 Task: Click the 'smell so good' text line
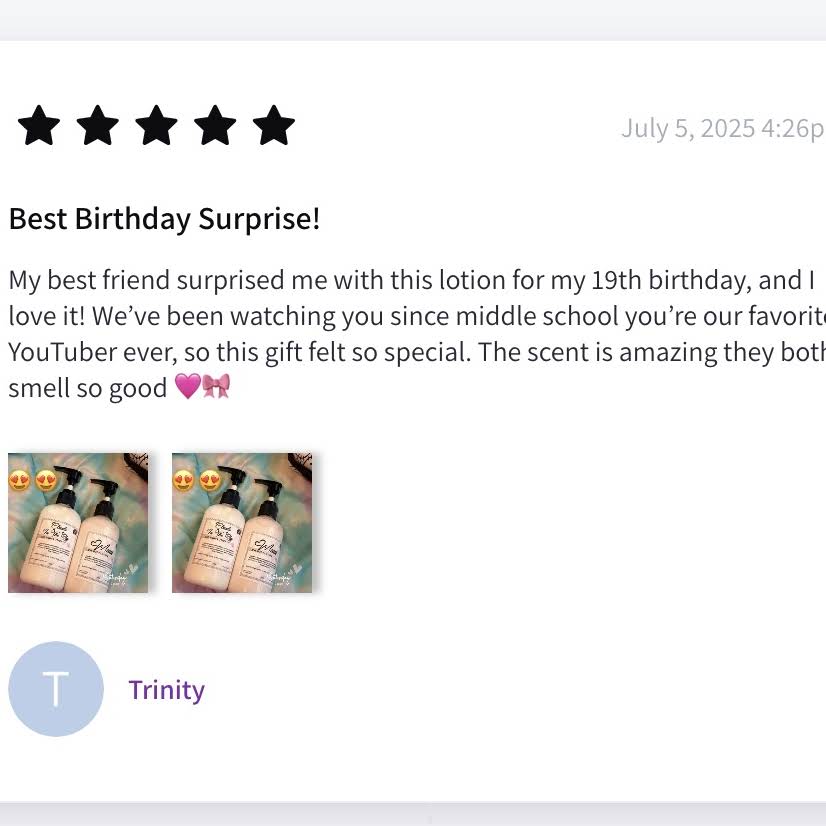point(88,388)
